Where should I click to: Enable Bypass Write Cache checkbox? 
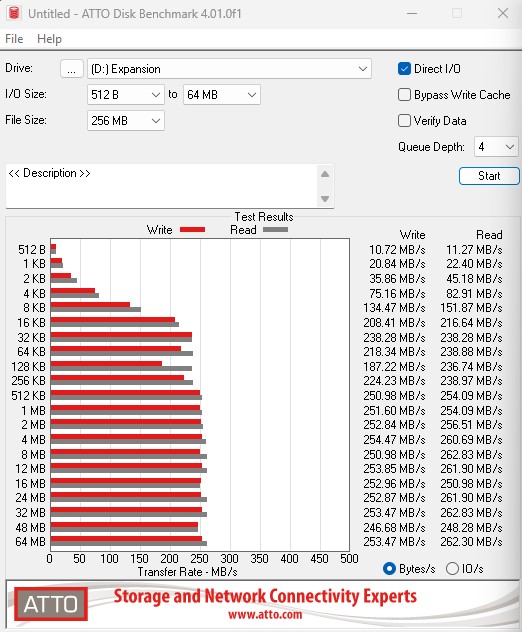click(x=404, y=95)
